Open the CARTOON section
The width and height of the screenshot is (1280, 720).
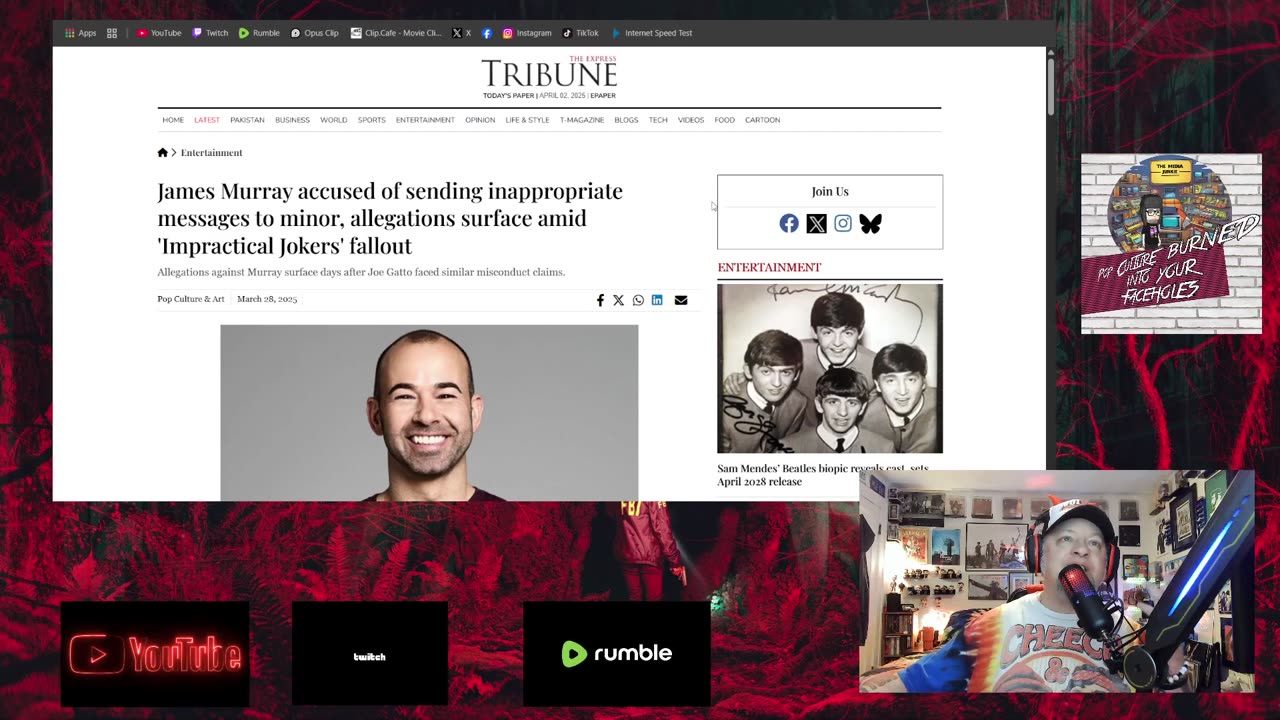(763, 120)
